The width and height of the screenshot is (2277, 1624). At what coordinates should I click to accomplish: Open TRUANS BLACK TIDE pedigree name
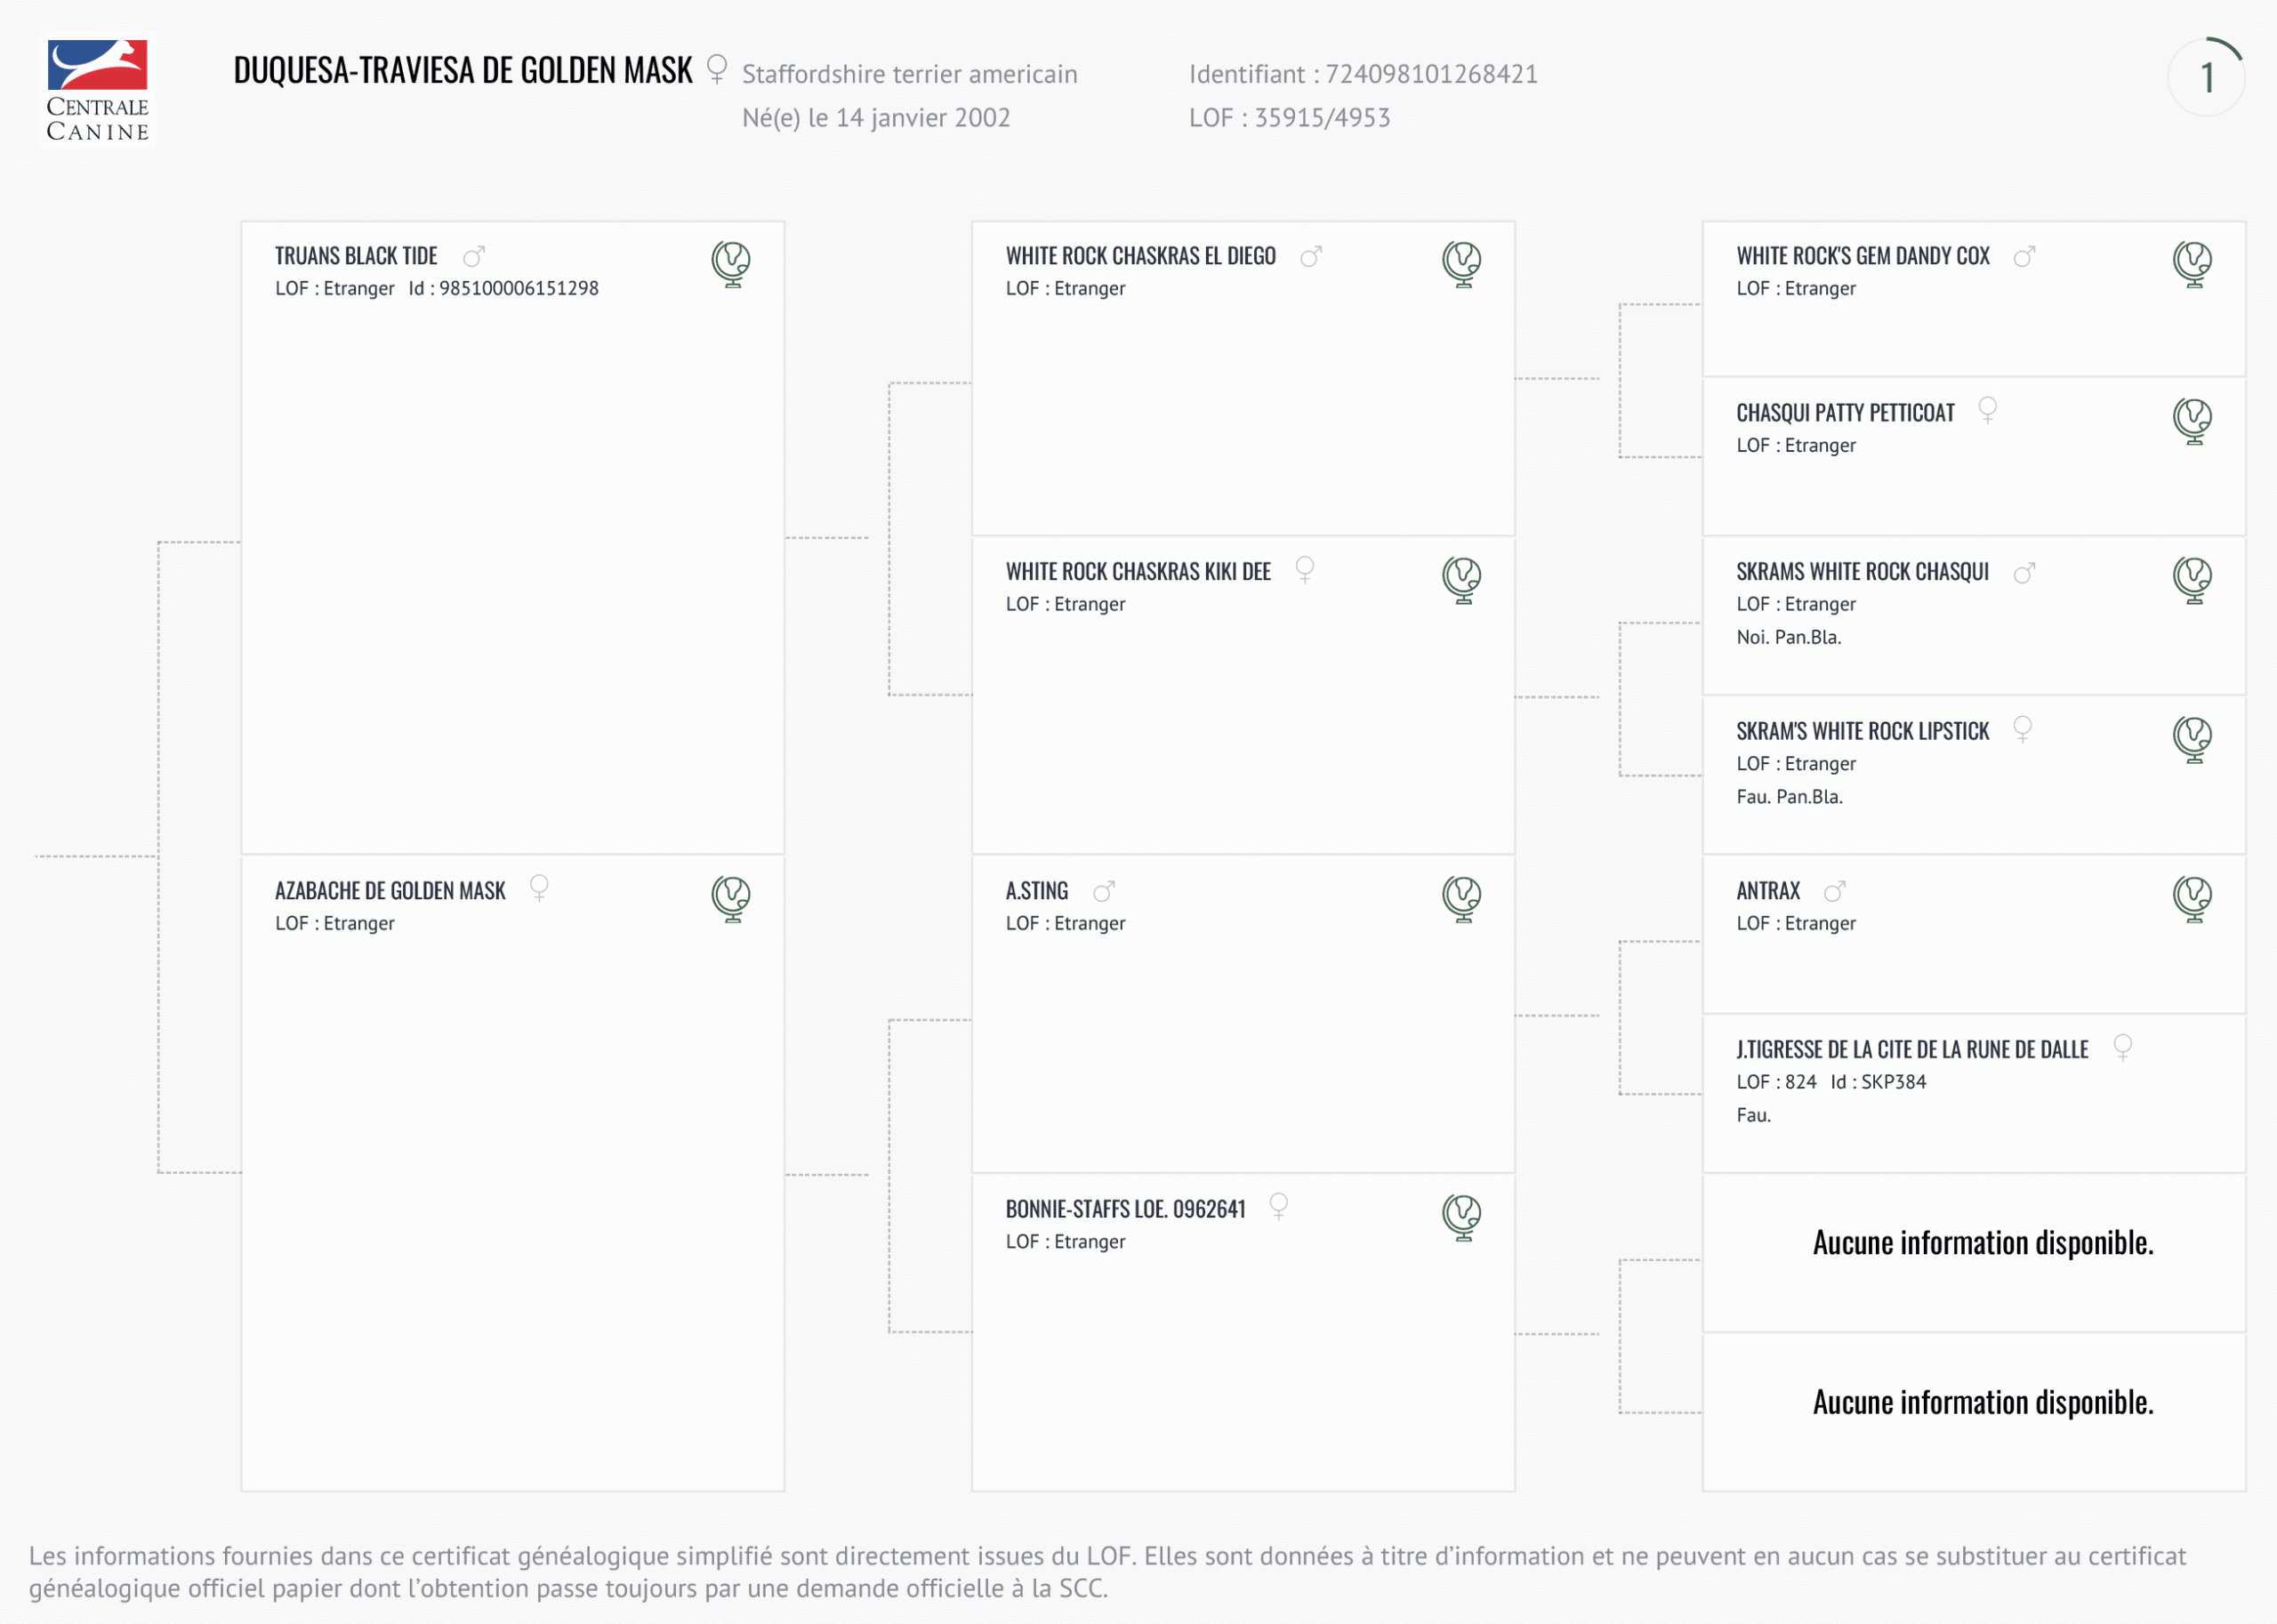point(356,256)
